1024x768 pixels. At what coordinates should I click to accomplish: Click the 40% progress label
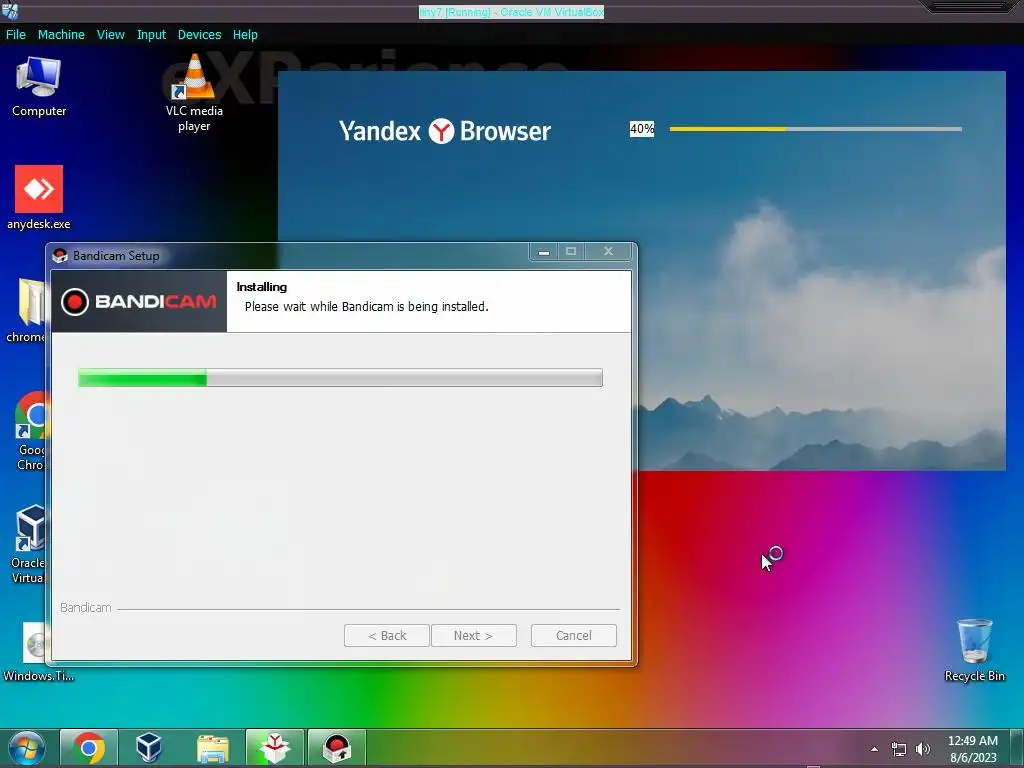tap(642, 129)
